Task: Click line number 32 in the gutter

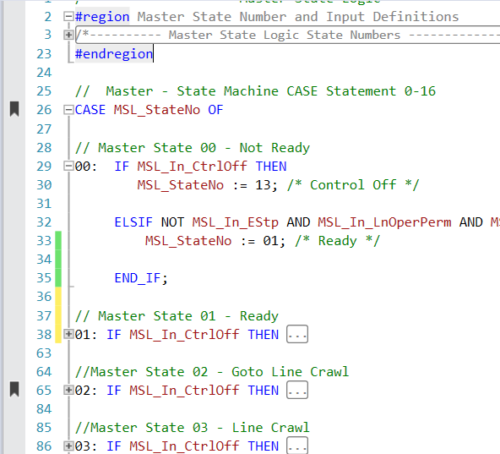Action: (44, 222)
